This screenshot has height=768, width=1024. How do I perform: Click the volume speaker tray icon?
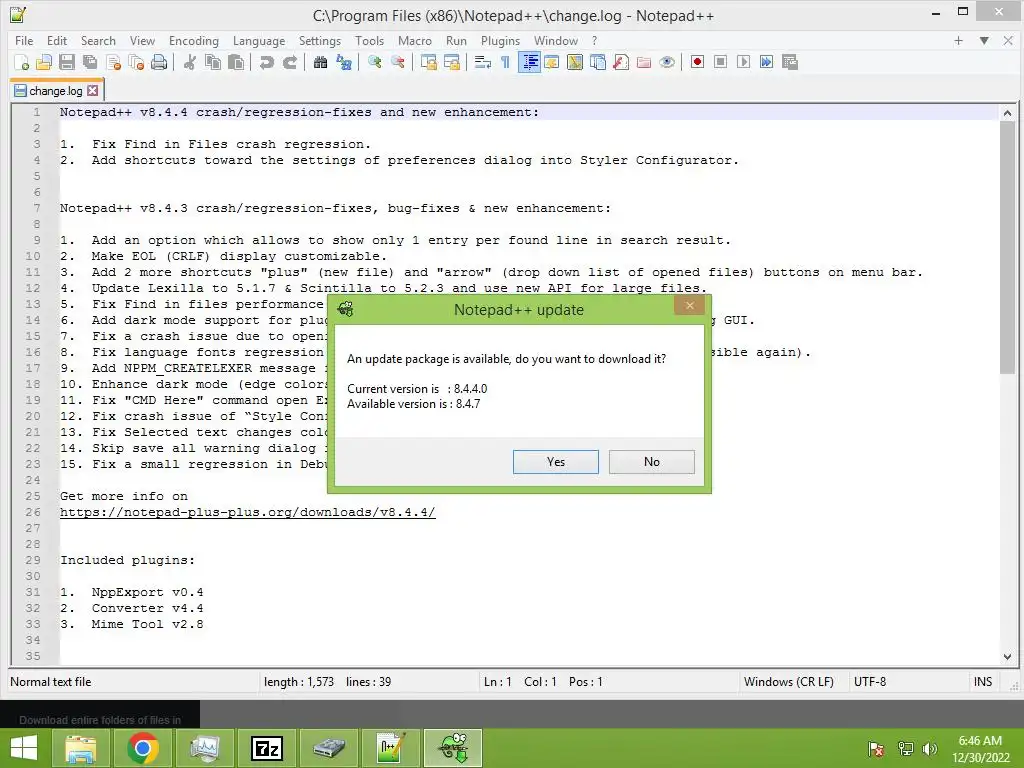930,749
